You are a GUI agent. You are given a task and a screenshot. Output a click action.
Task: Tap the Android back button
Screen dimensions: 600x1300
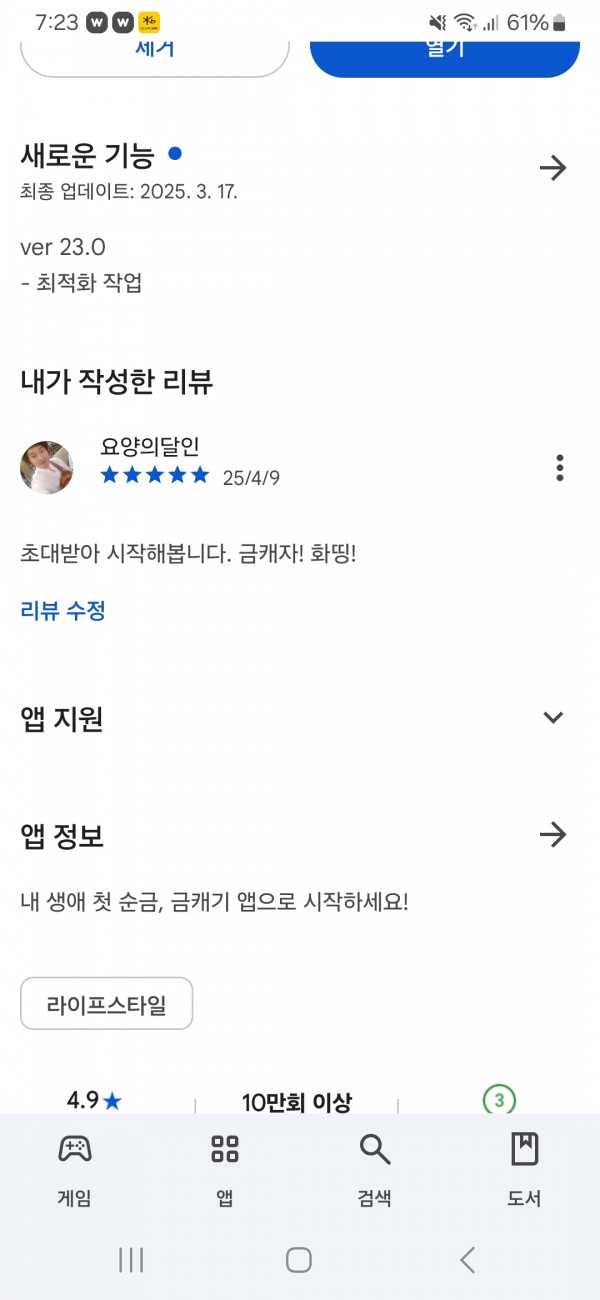tap(467, 1260)
